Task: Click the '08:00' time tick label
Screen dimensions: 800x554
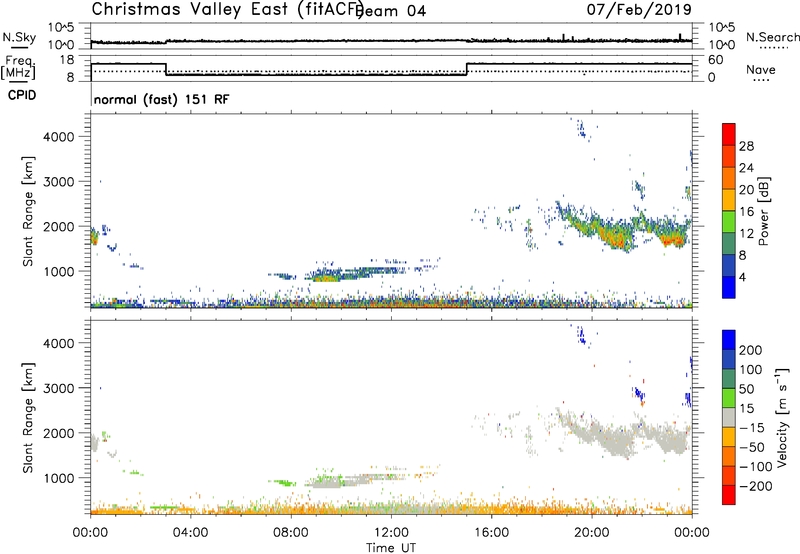Action: click(291, 533)
